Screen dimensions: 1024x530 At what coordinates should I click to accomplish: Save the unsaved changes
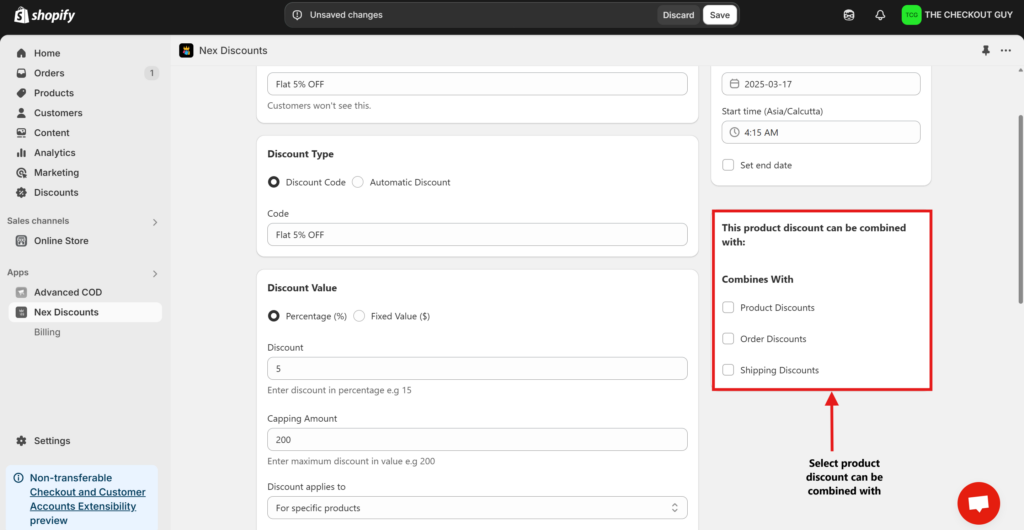720,15
